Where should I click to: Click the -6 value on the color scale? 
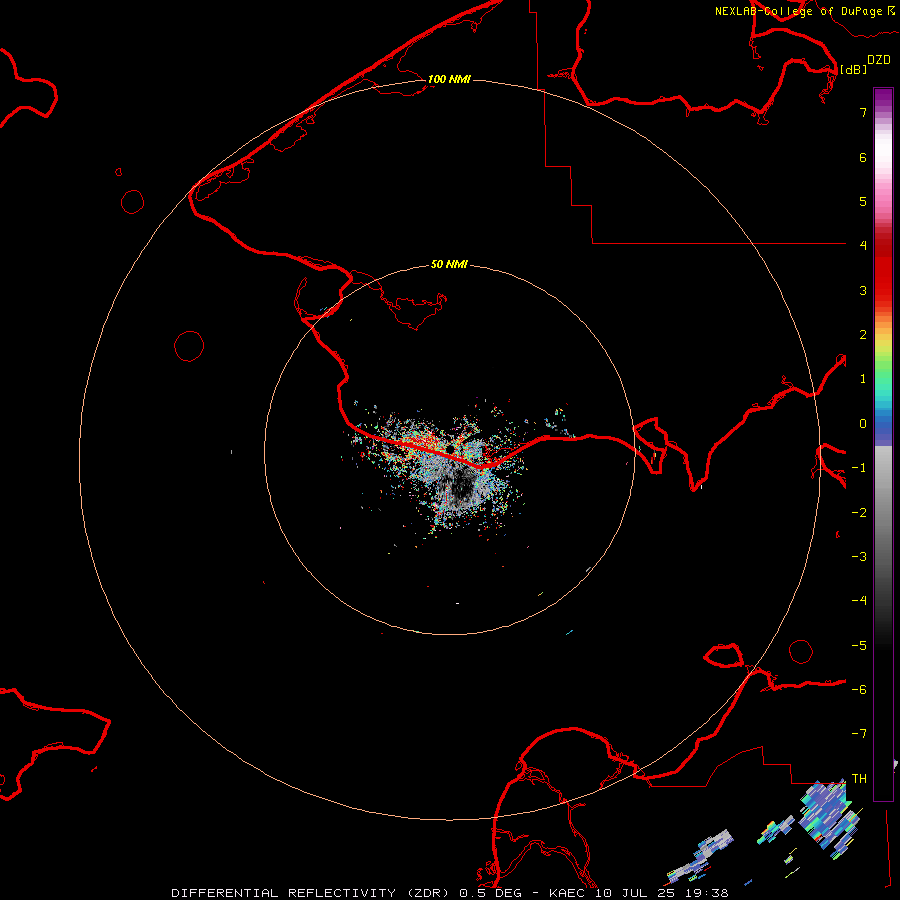[859, 690]
